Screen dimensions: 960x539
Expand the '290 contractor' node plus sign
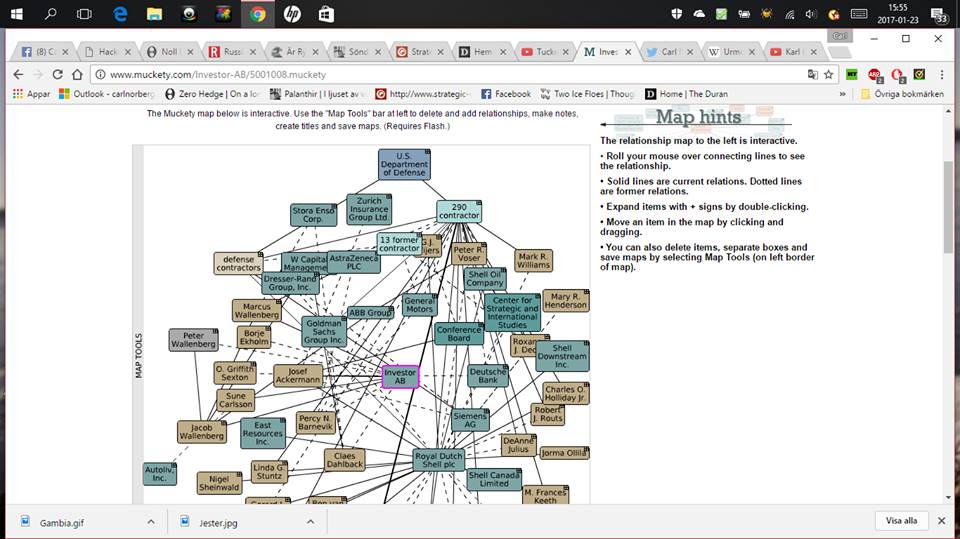(x=478, y=204)
